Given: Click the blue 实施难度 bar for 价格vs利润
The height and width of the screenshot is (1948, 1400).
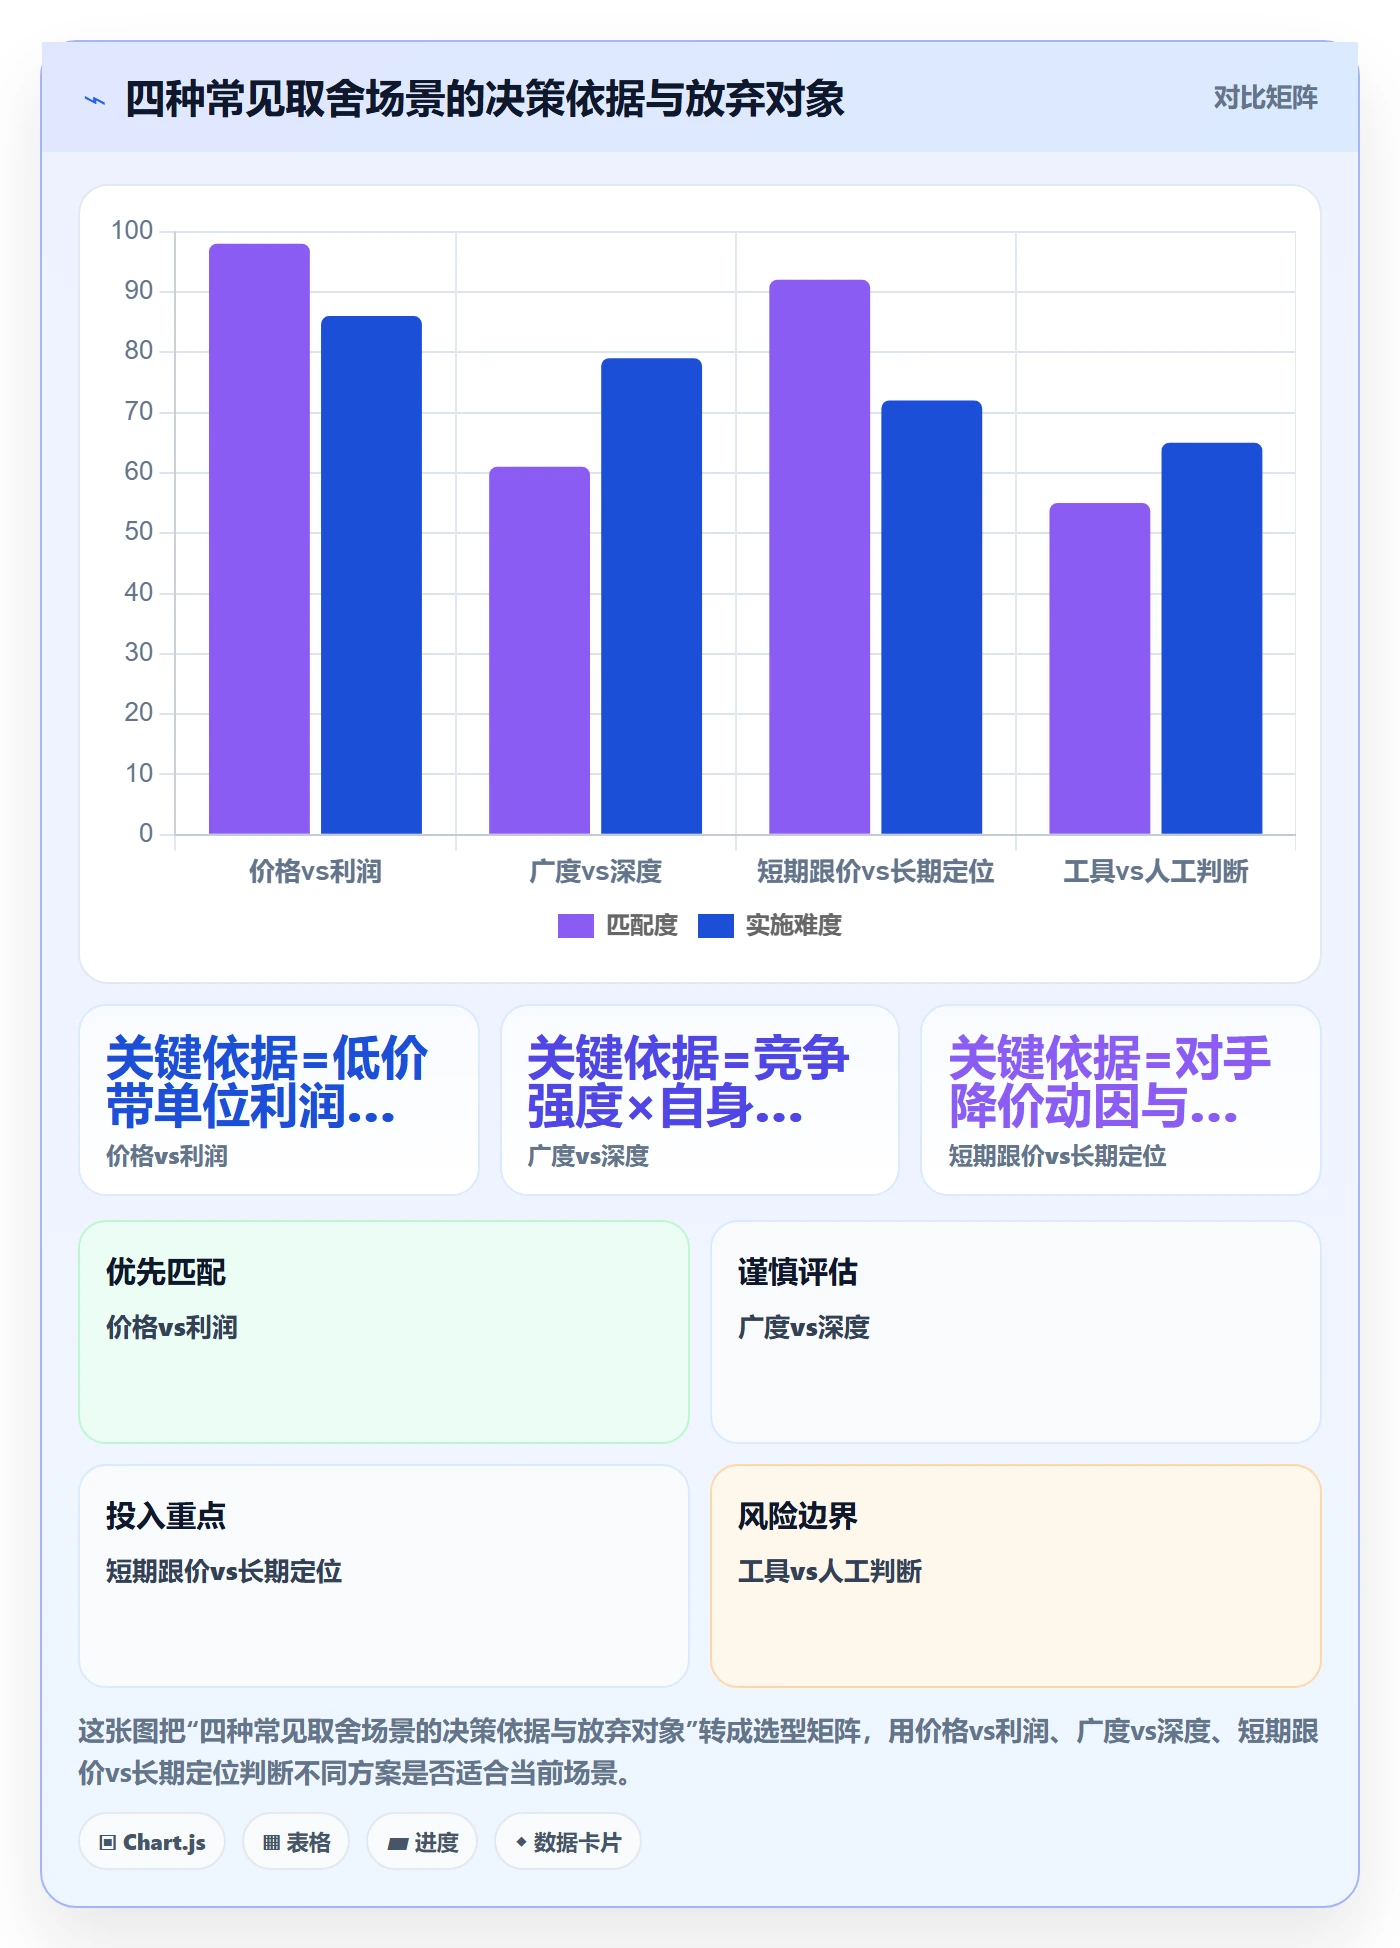Looking at the screenshot, I should click(371, 575).
